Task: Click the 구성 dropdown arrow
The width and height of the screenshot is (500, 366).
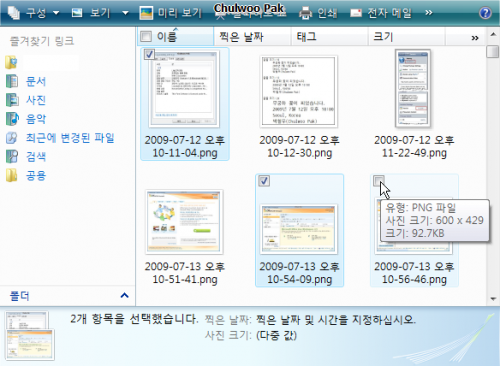Action: tap(56, 13)
